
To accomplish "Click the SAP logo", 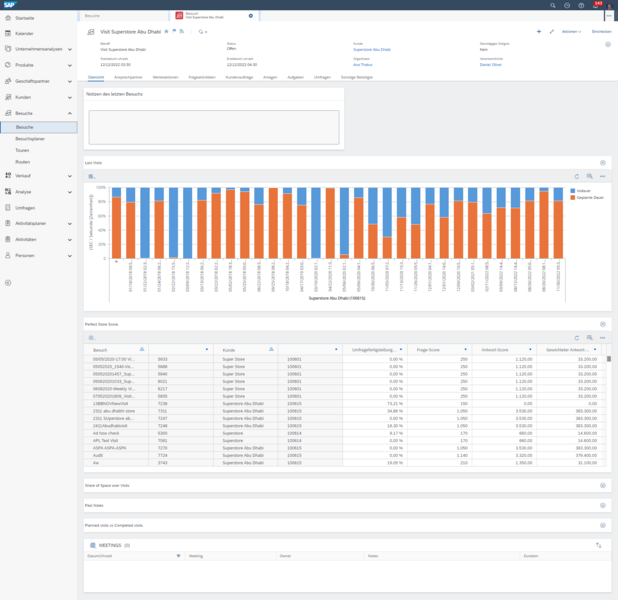I will click(9, 5).
